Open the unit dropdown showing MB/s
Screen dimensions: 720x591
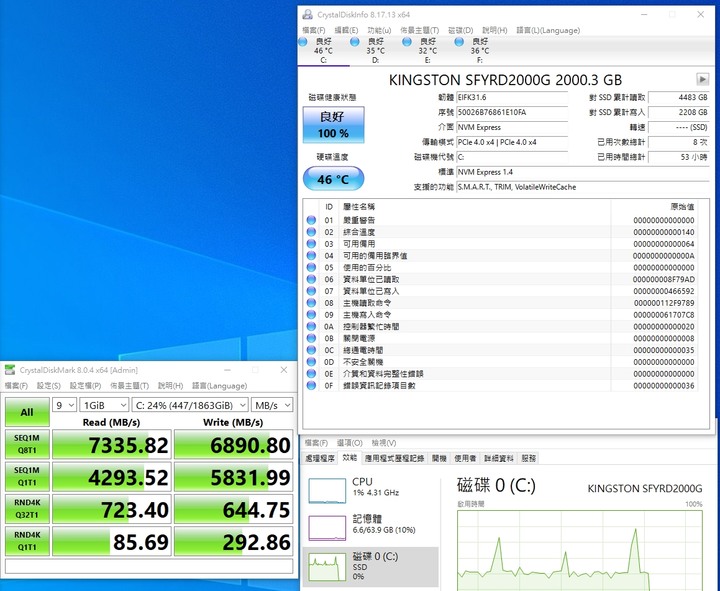(x=272, y=405)
